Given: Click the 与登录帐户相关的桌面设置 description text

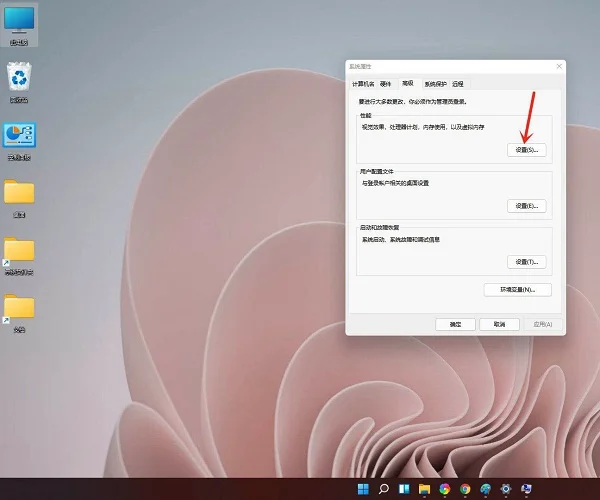Looking at the screenshot, I should pyautogui.click(x=395, y=183).
